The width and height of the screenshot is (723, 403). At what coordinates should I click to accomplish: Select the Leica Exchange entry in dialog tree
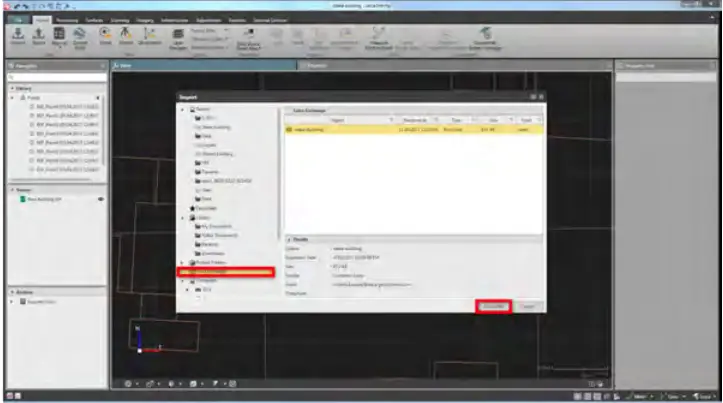[226, 272]
